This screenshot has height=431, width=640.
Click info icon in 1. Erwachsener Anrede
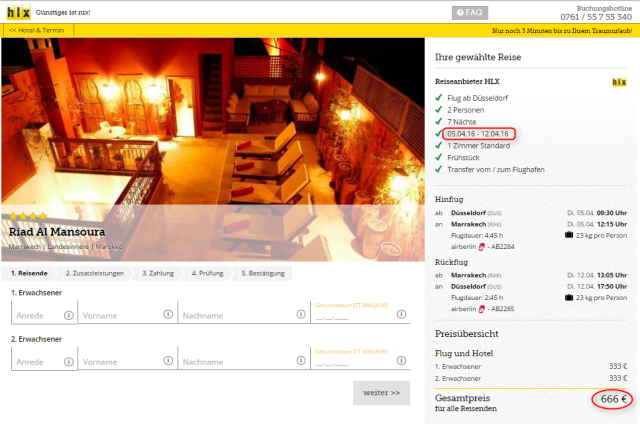69,315
